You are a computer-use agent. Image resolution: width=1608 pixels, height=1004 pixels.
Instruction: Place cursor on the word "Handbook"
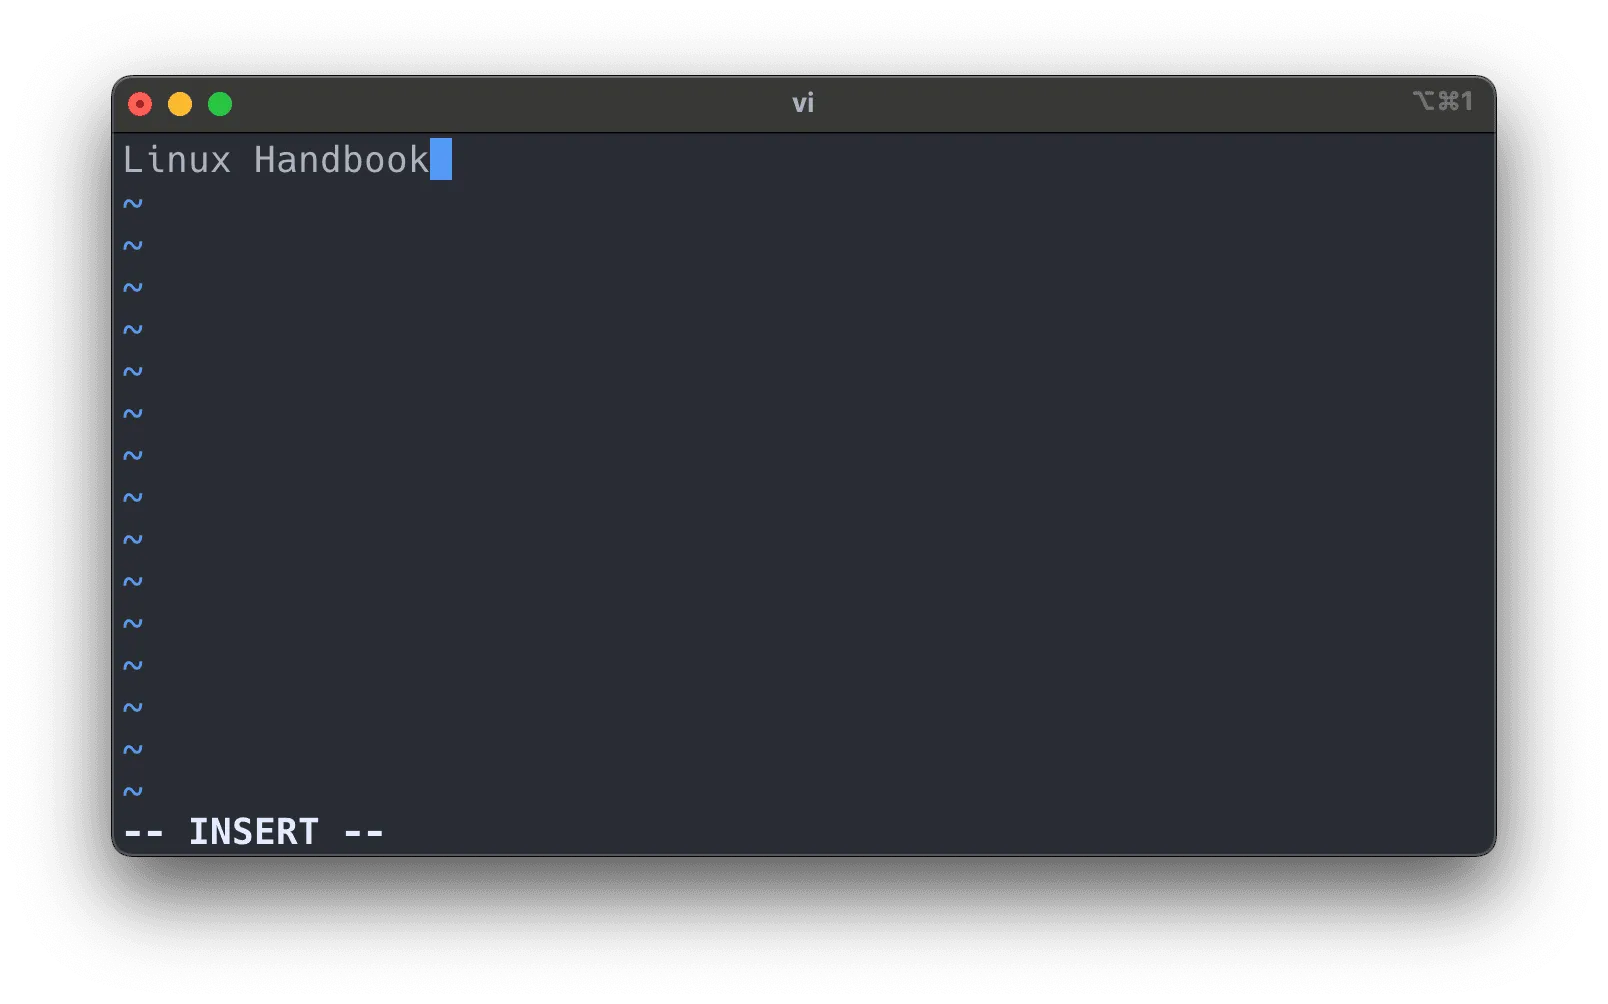341,160
